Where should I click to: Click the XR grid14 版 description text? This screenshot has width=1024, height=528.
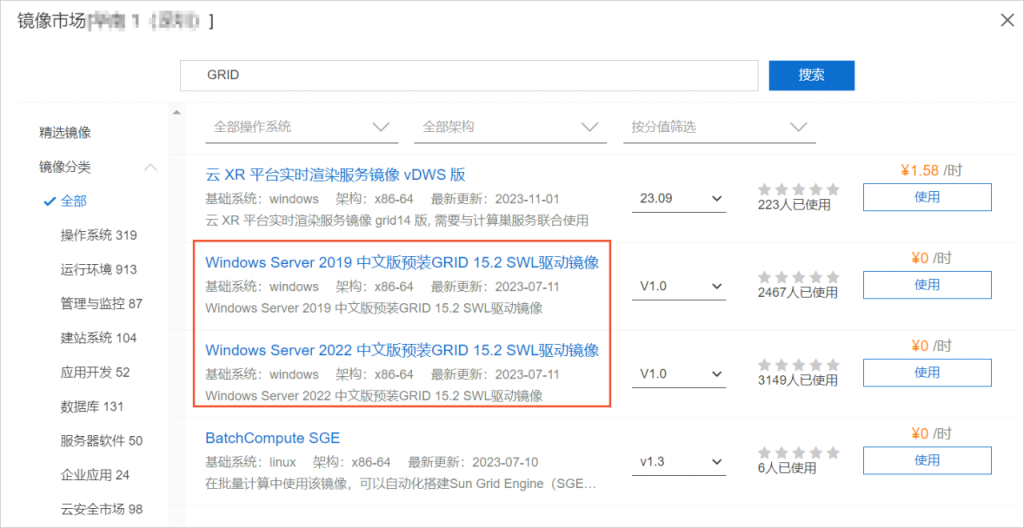(x=397, y=220)
